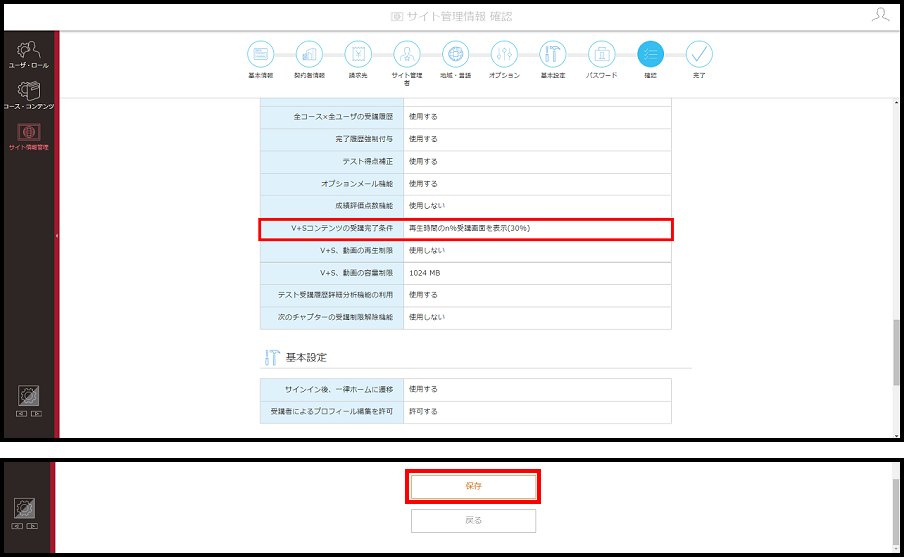Jump to the 契約者情報 step icon
Viewport: 906px width, 558px height.
[309, 54]
